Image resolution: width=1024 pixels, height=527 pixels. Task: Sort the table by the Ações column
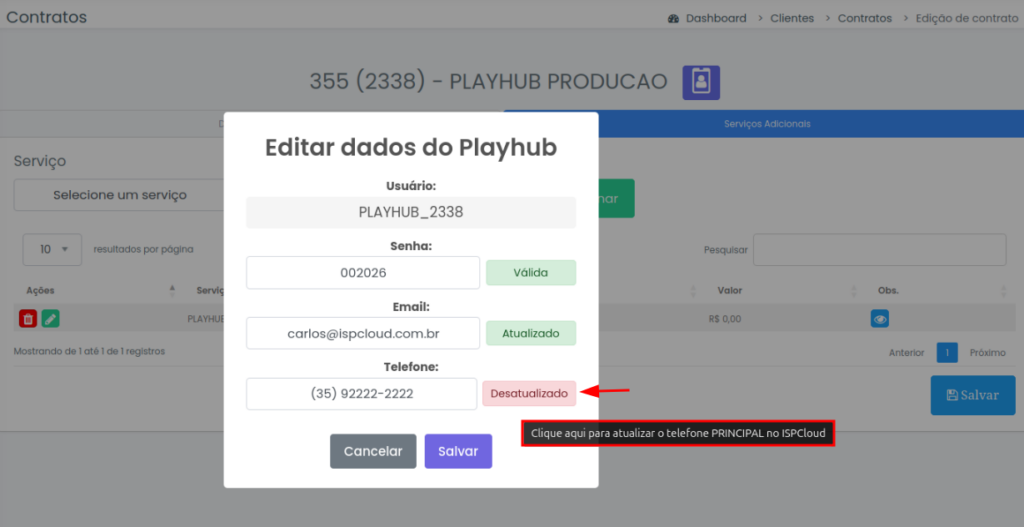pyautogui.click(x=40, y=290)
